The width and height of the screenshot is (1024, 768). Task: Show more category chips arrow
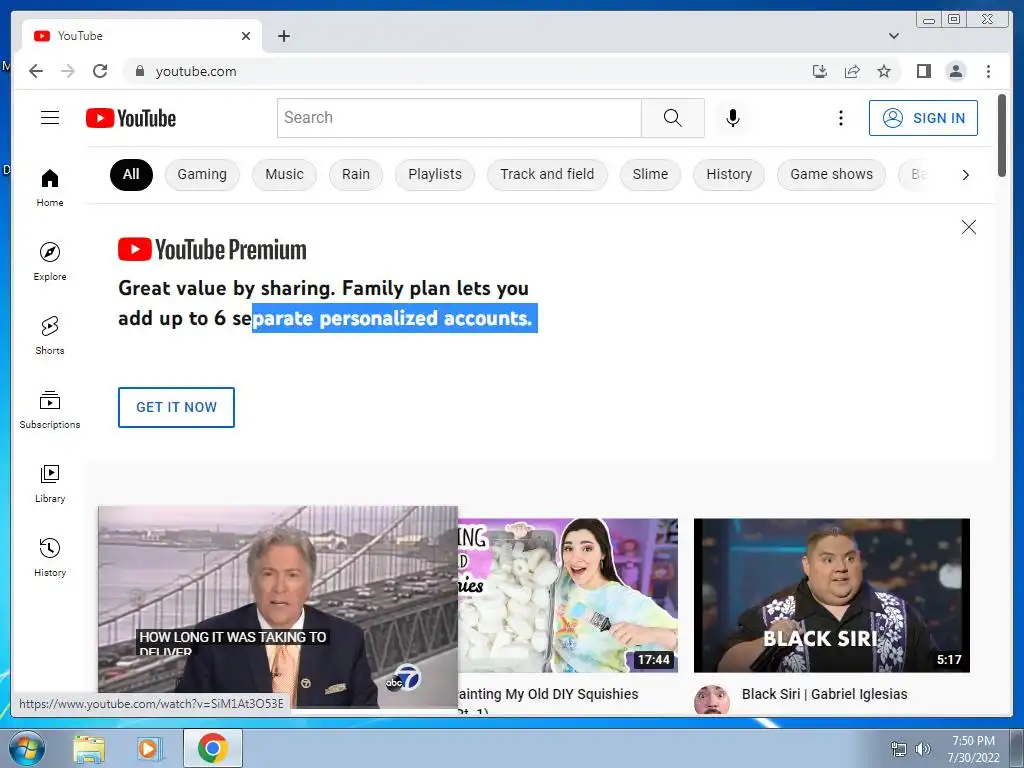pyautogui.click(x=965, y=174)
